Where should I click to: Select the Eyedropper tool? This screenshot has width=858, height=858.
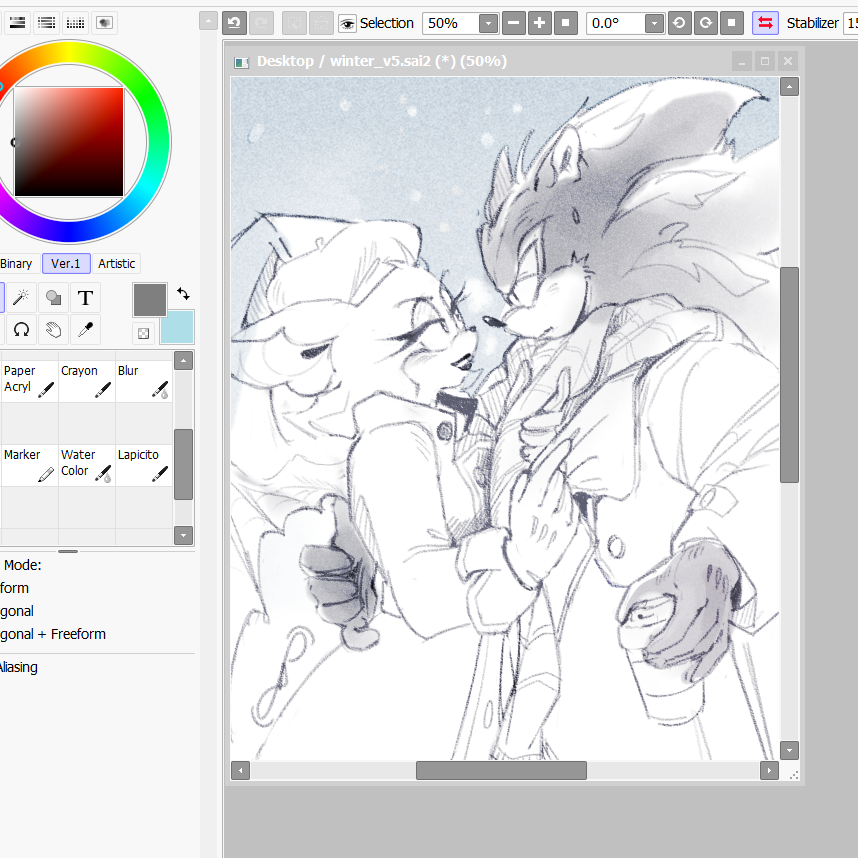85,329
